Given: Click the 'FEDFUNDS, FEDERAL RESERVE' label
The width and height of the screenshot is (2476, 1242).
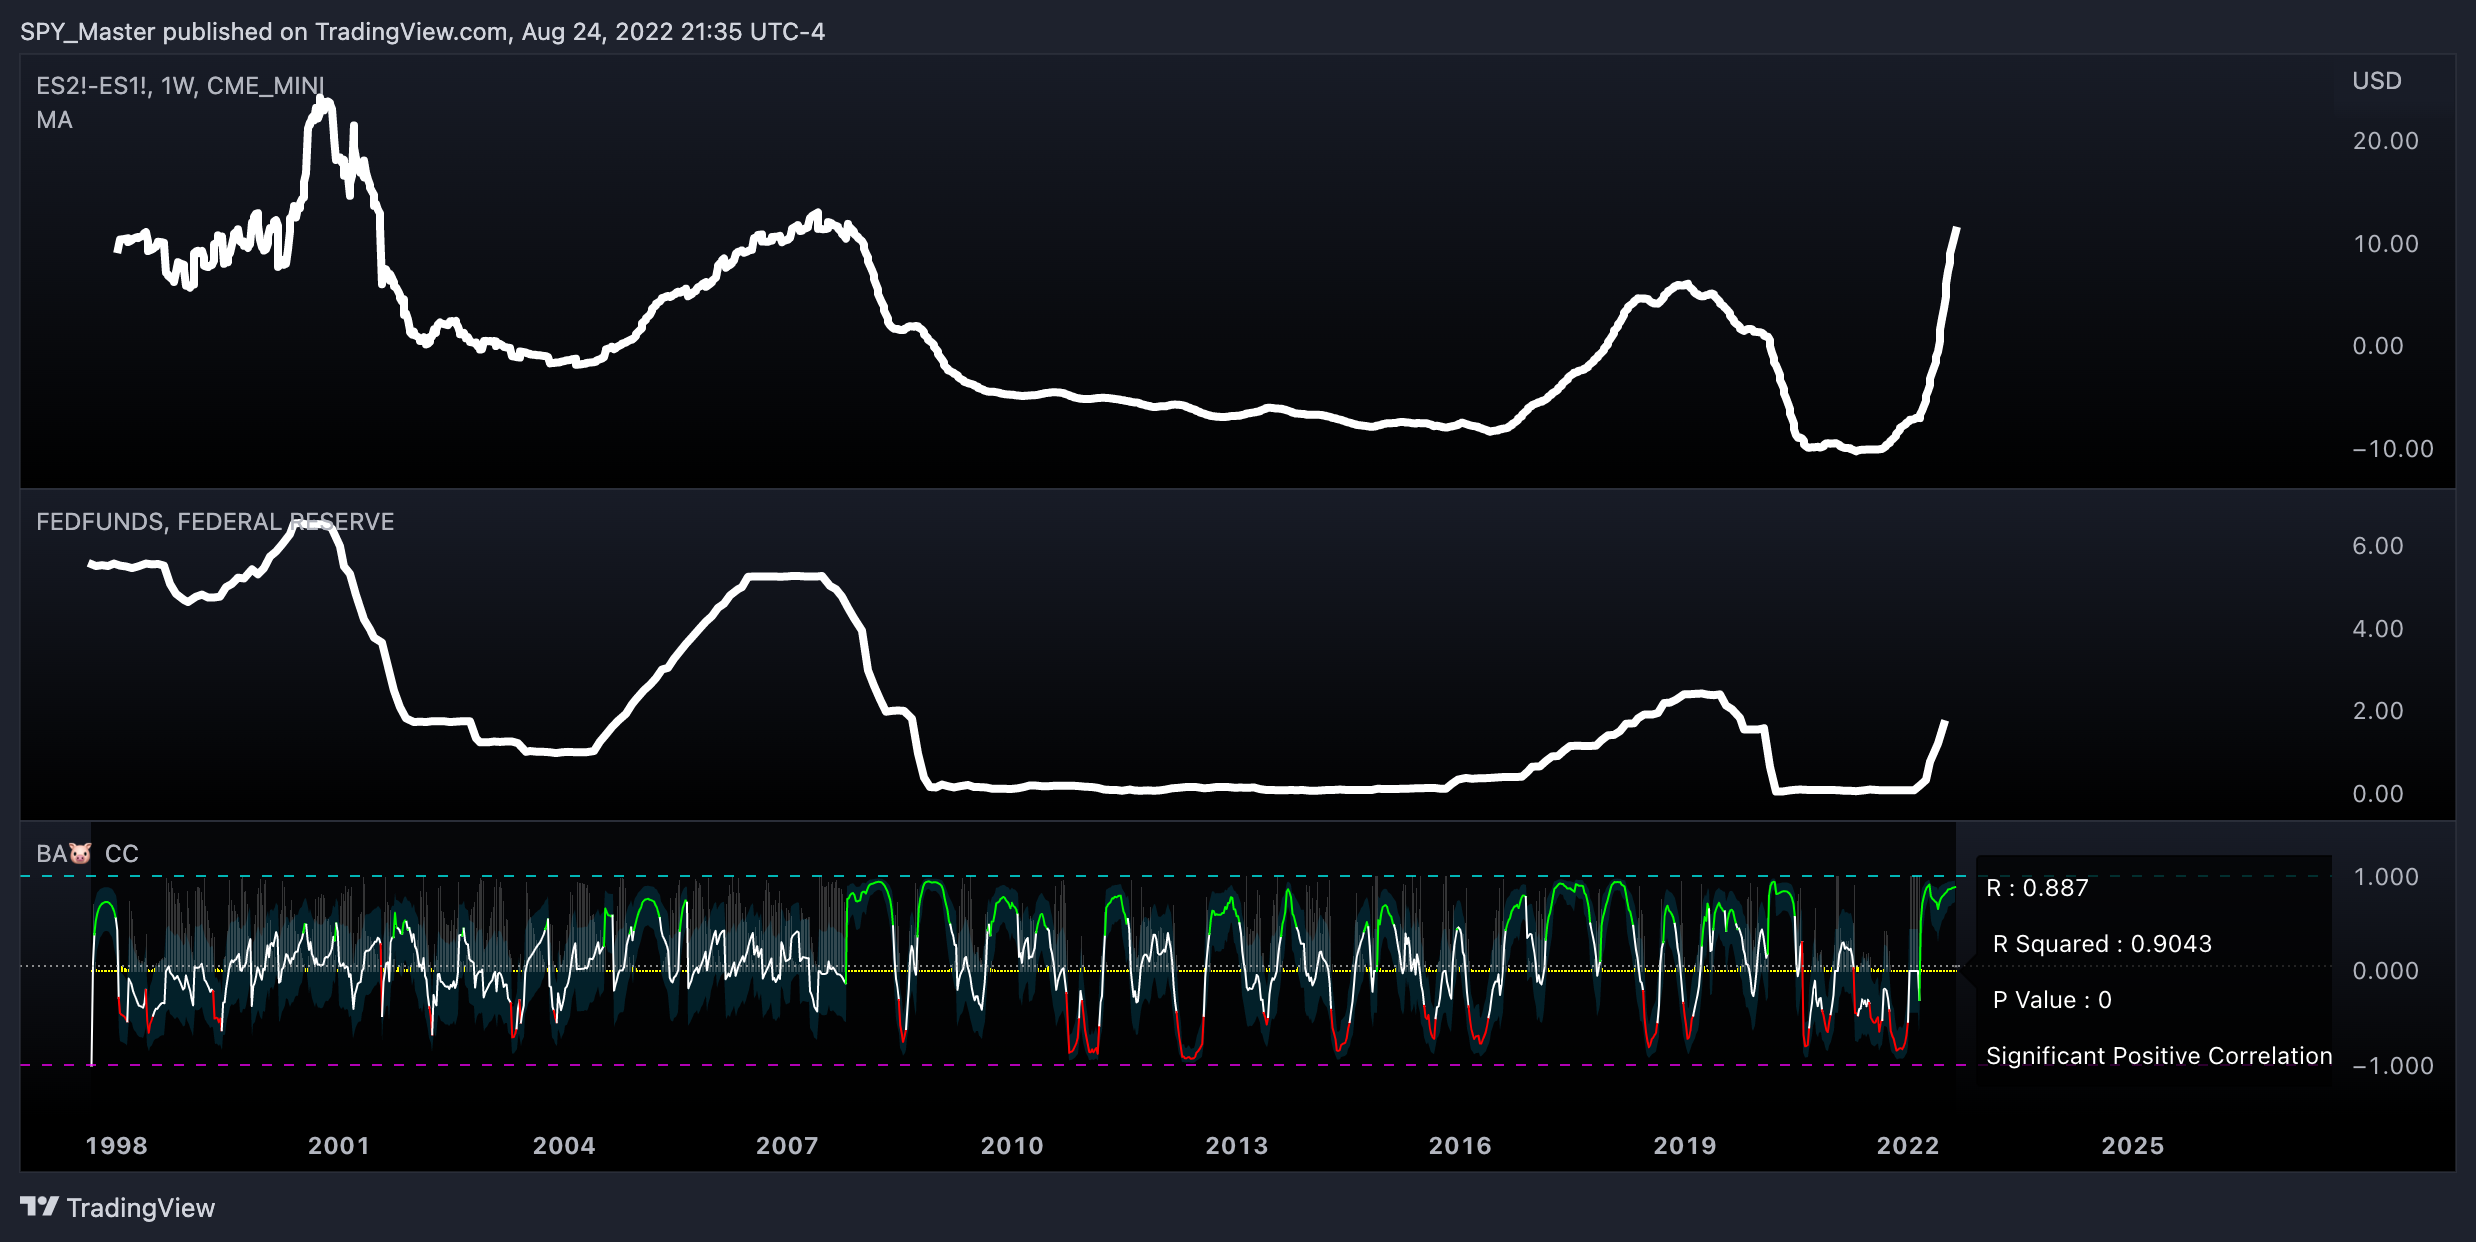Looking at the screenshot, I should tap(215, 522).
